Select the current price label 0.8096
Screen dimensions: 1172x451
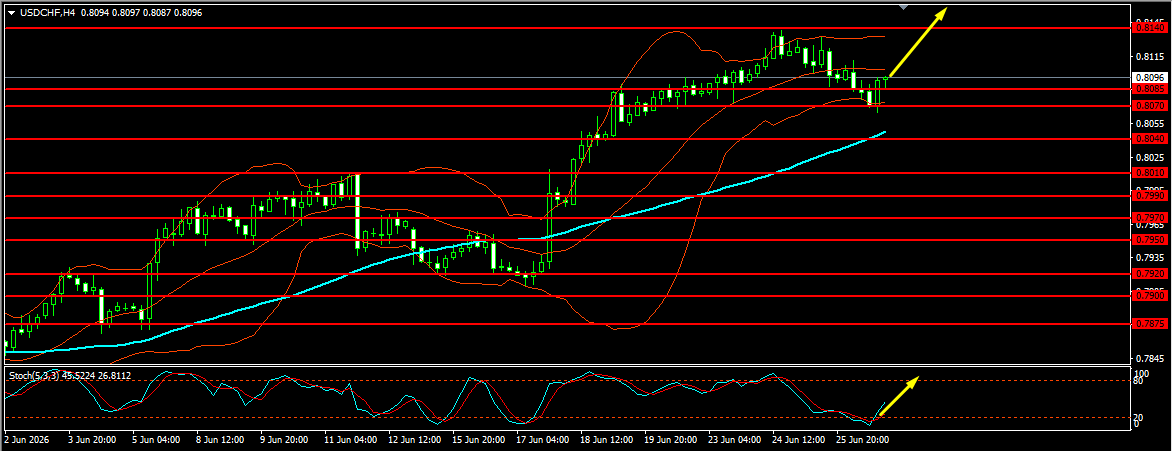pyautogui.click(x=1149, y=77)
